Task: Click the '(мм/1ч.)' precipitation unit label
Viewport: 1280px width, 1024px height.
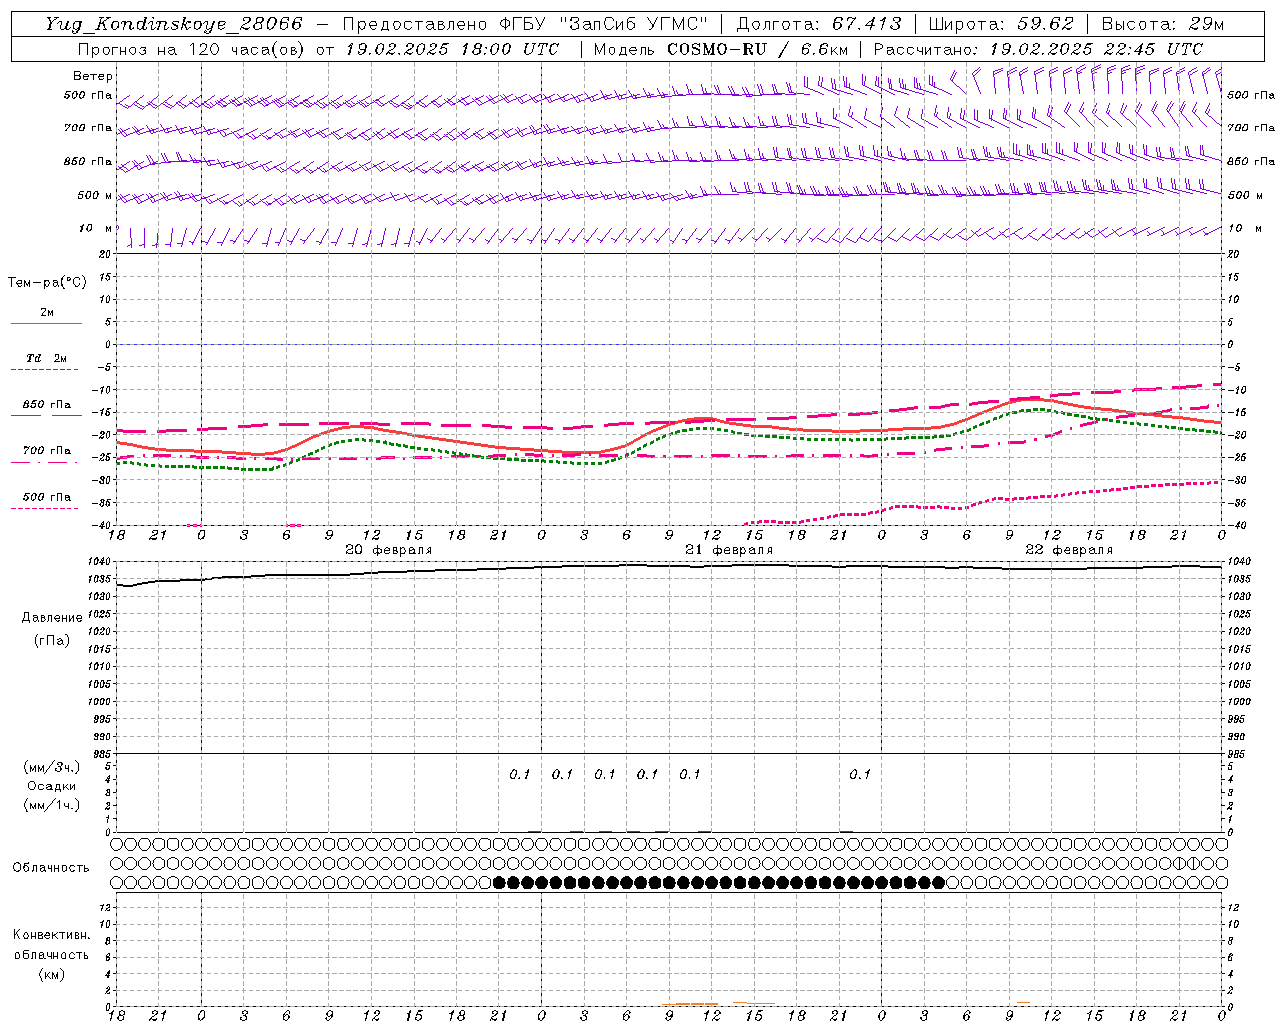Action: click(52, 805)
